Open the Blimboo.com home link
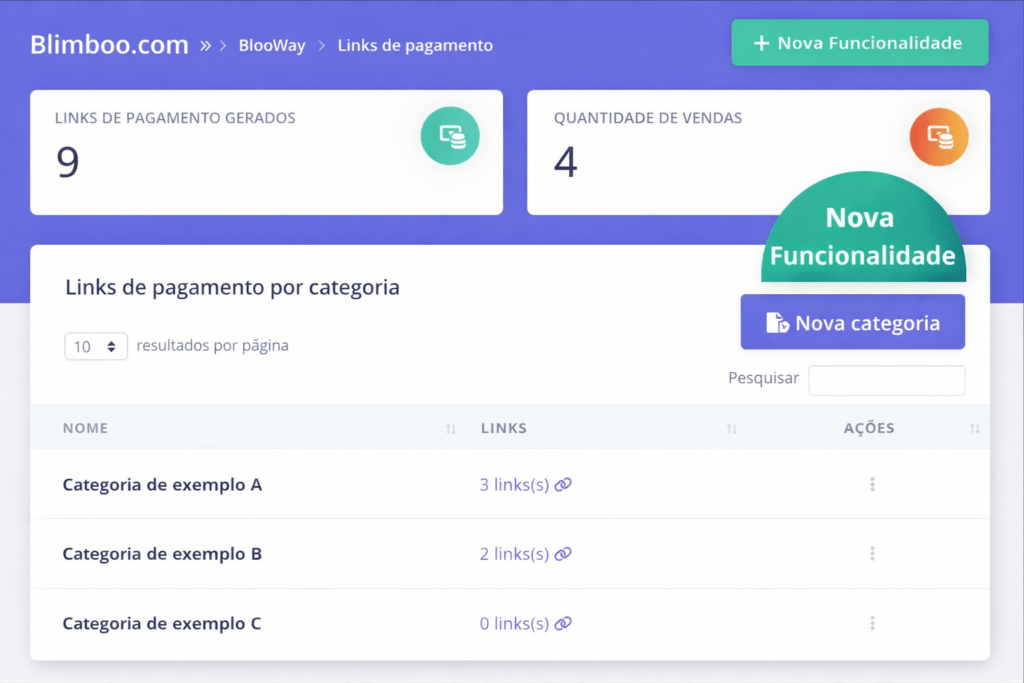This screenshot has height=683, width=1024. click(x=109, y=45)
